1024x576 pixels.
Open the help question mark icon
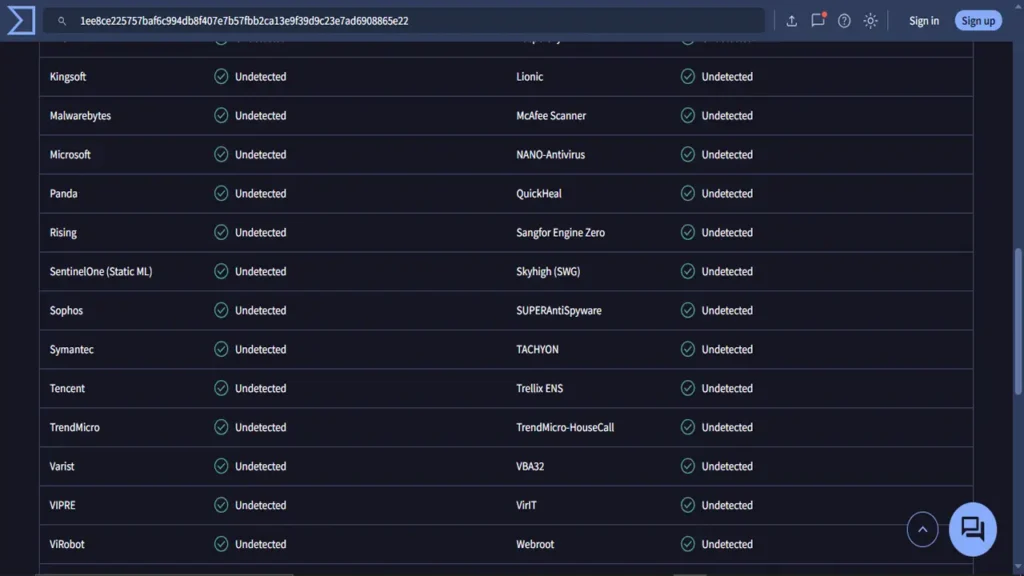(844, 21)
